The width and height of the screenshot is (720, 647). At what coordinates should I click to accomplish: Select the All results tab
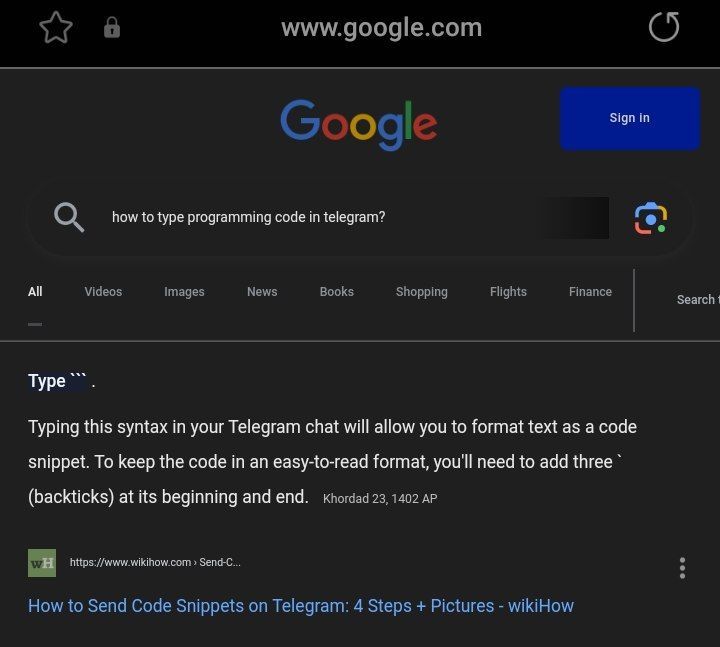35,292
